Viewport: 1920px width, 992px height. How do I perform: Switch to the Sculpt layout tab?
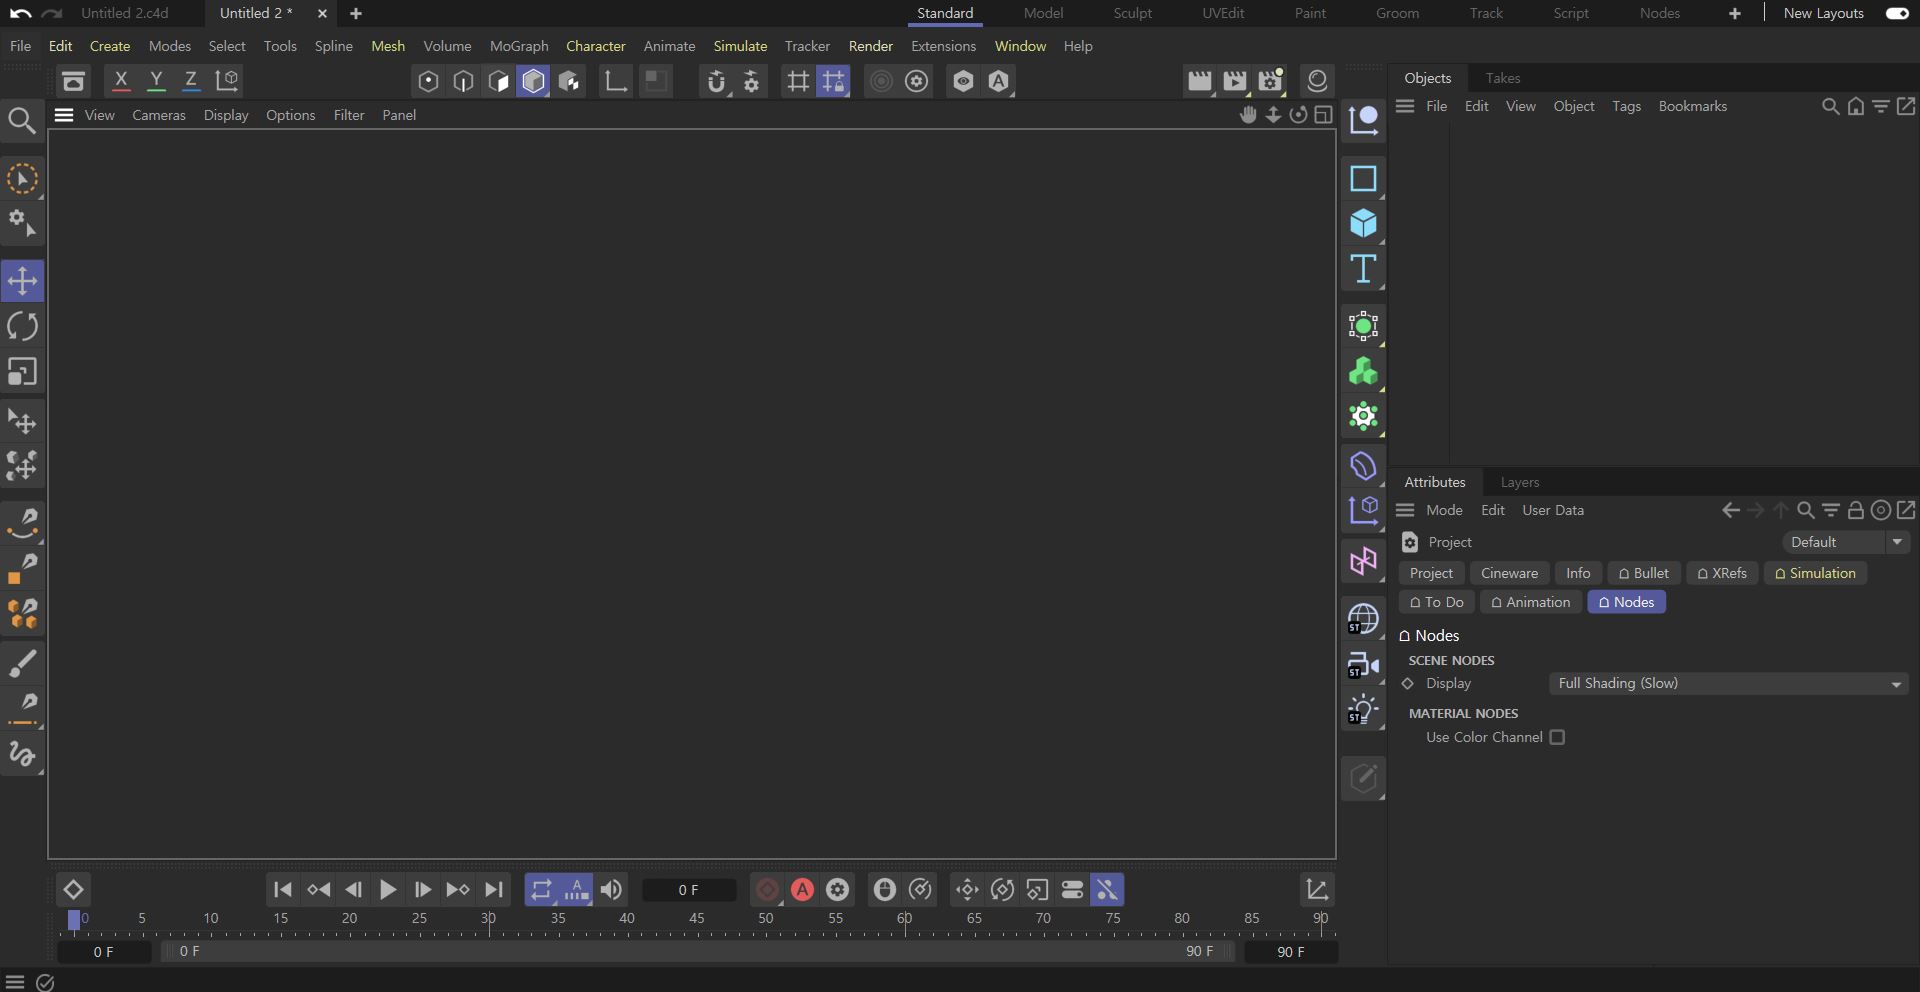click(1132, 13)
